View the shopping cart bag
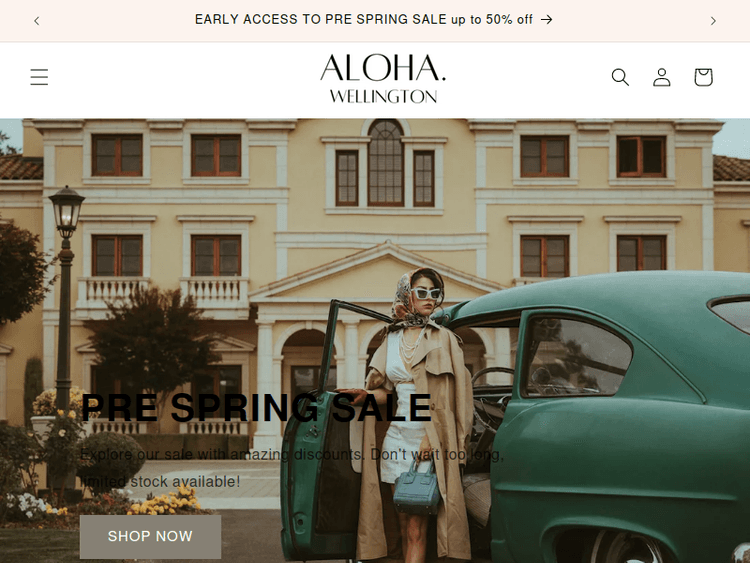Screen dimensions: 750x563 point(704,77)
